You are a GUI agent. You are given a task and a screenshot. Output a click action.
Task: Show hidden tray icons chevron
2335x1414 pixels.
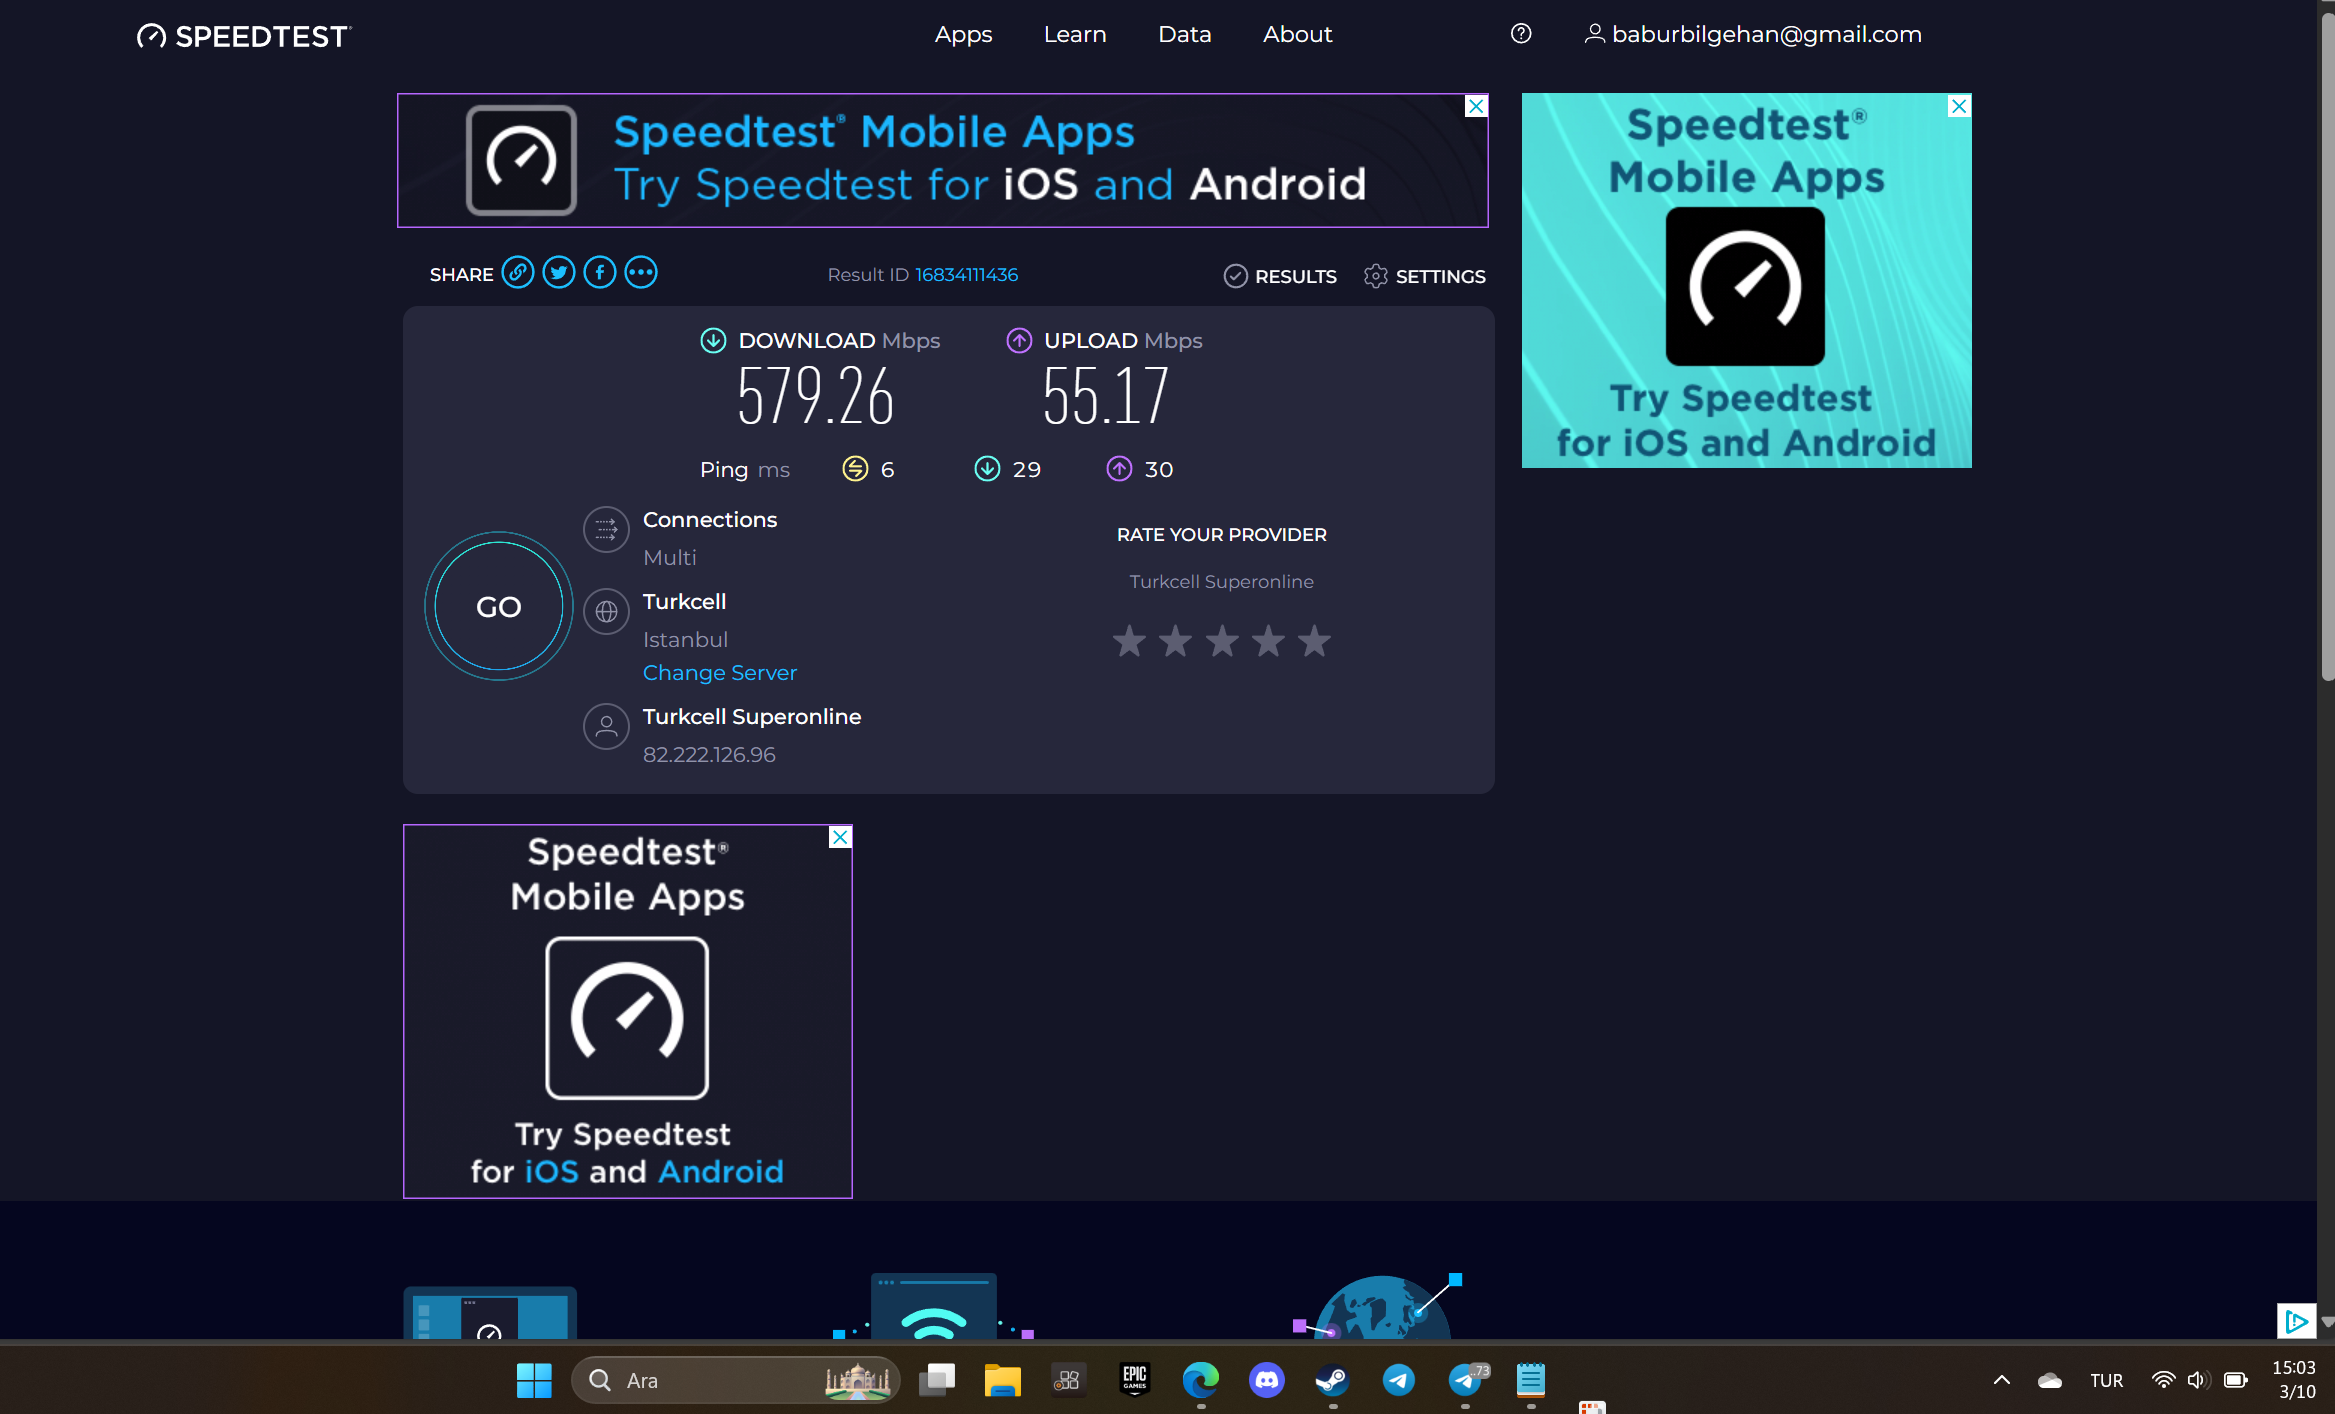[x=2001, y=1380]
